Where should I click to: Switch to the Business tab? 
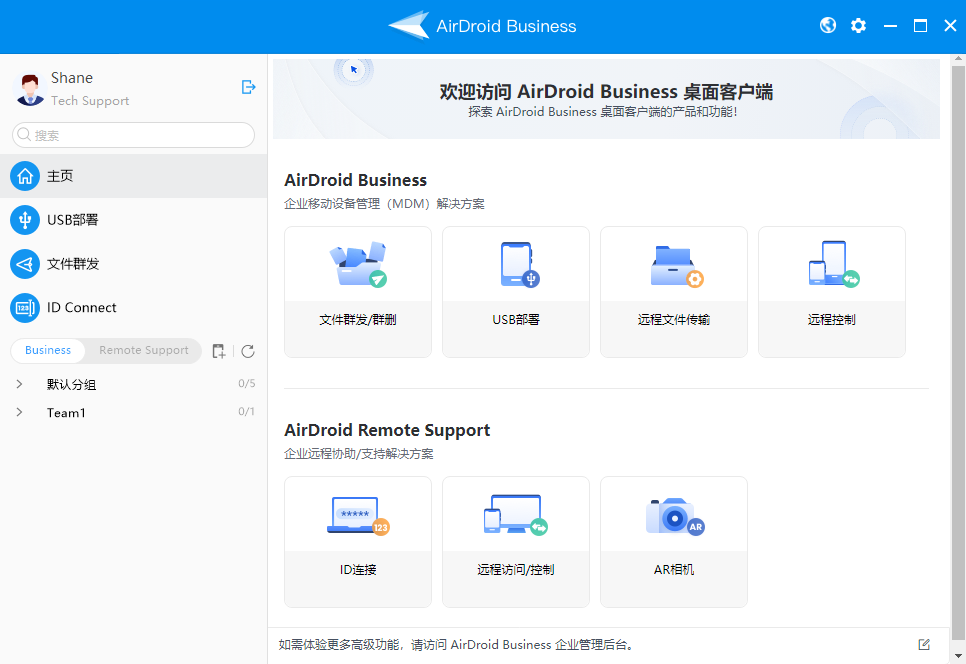coord(48,350)
